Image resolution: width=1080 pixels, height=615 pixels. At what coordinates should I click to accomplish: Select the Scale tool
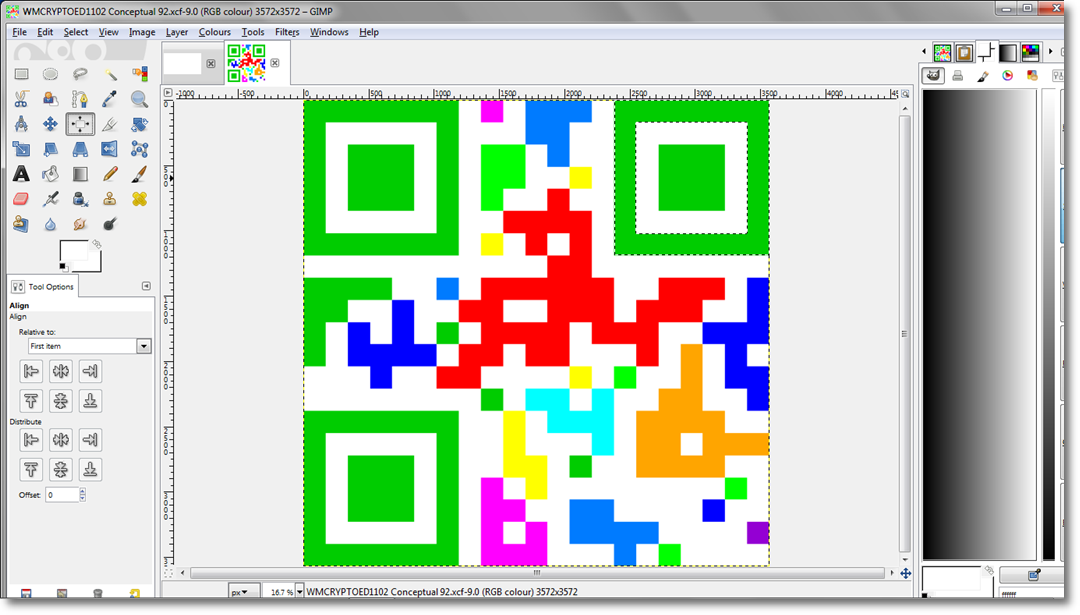(x=21, y=149)
